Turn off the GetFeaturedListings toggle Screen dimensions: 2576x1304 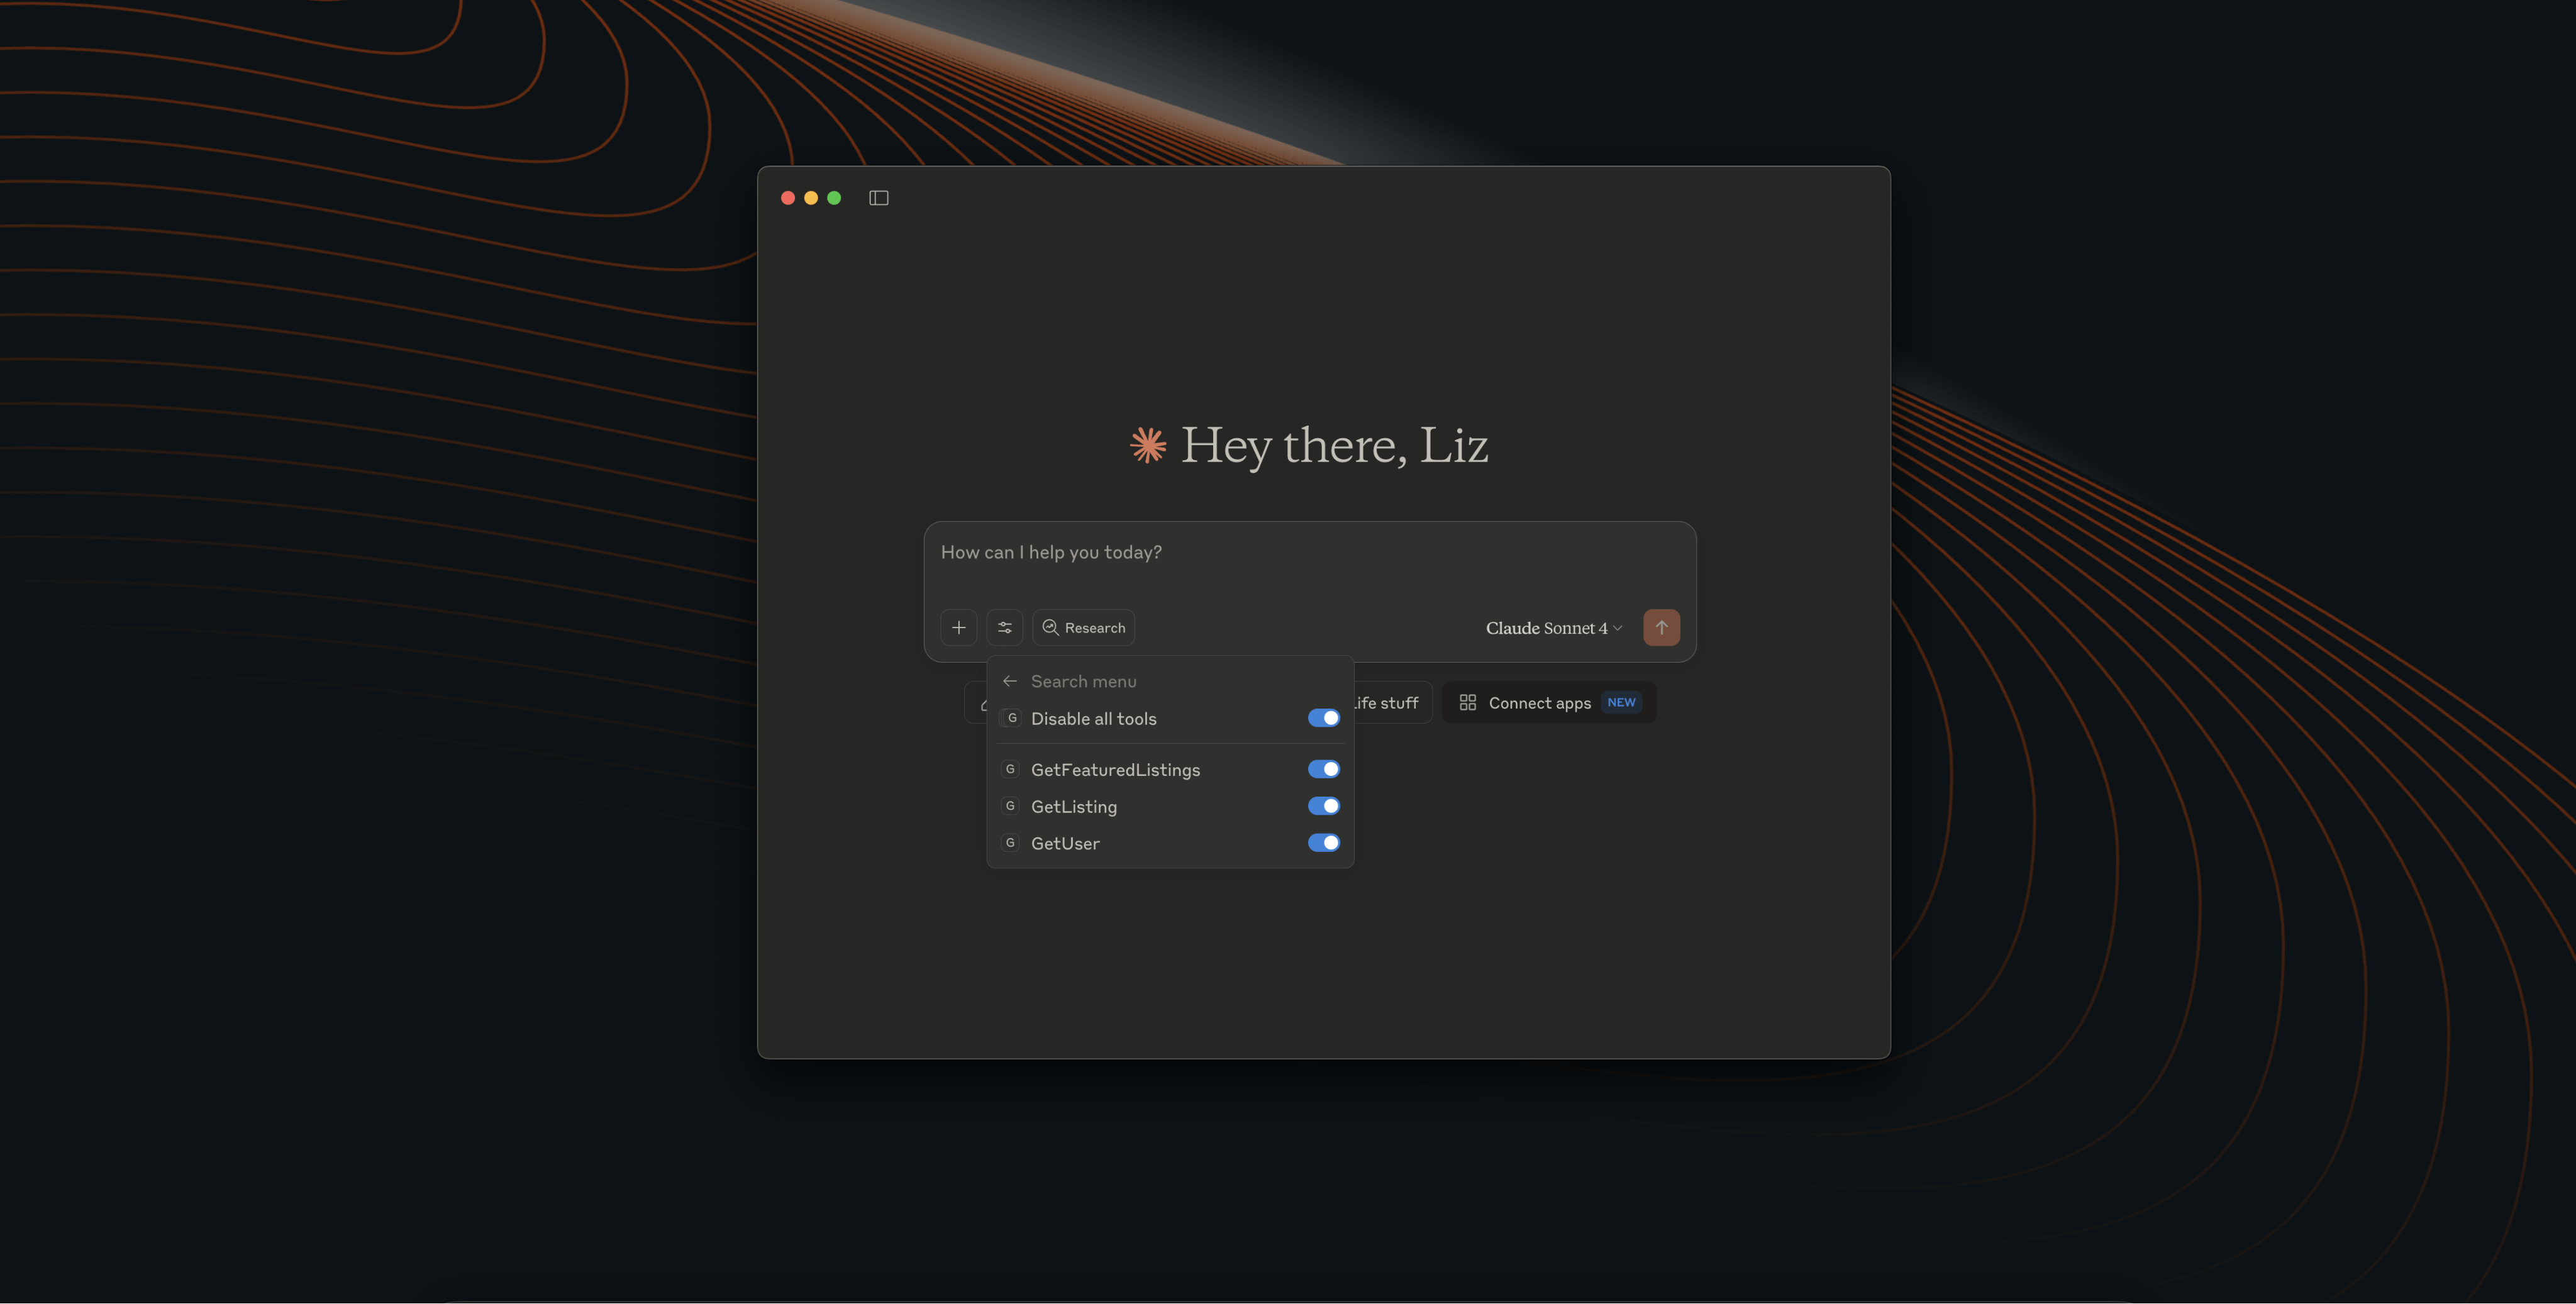1323,769
